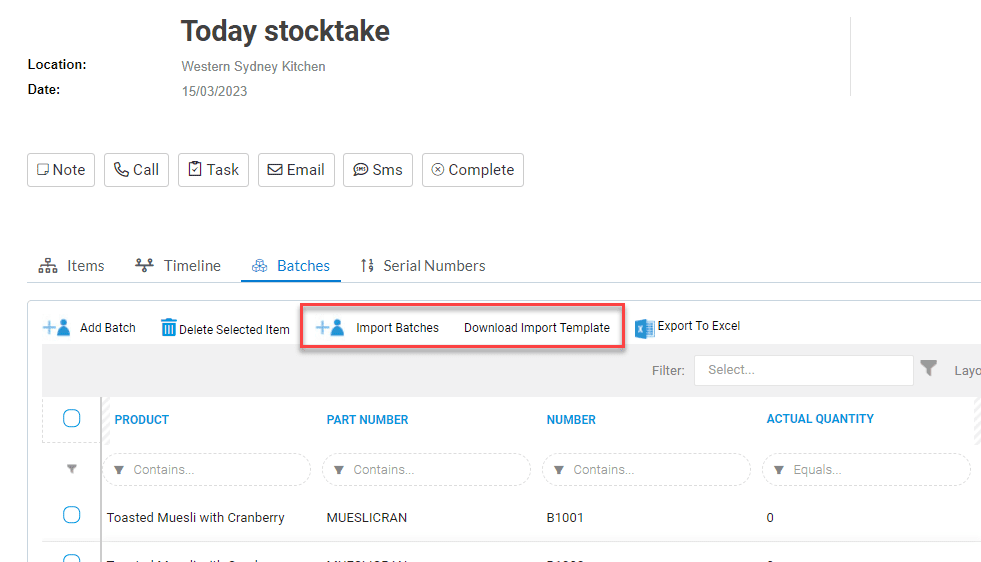Screen dimensions: 981x562
Task: Switch to the Items tab
Action: 71,266
